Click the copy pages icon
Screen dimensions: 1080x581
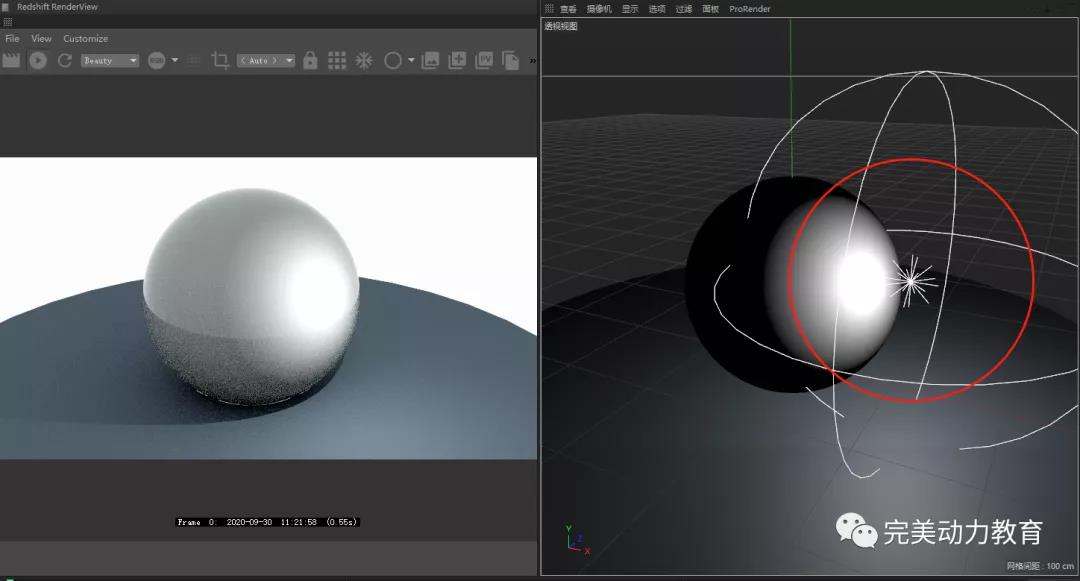(x=511, y=61)
